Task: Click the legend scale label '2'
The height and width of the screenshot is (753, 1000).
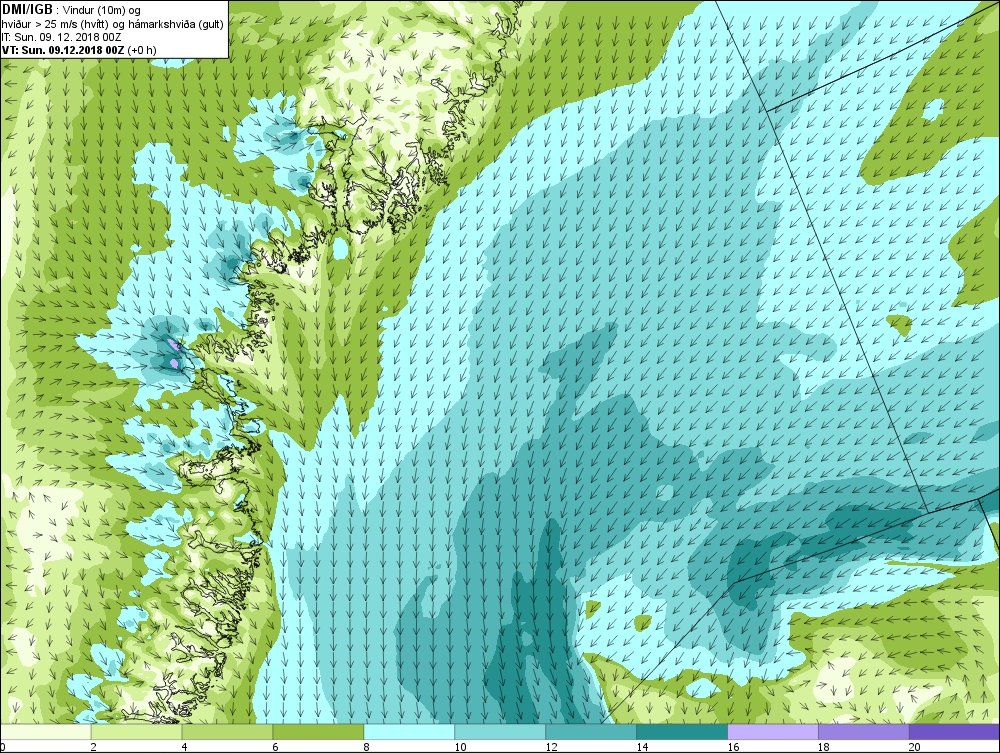Action: click(x=94, y=747)
